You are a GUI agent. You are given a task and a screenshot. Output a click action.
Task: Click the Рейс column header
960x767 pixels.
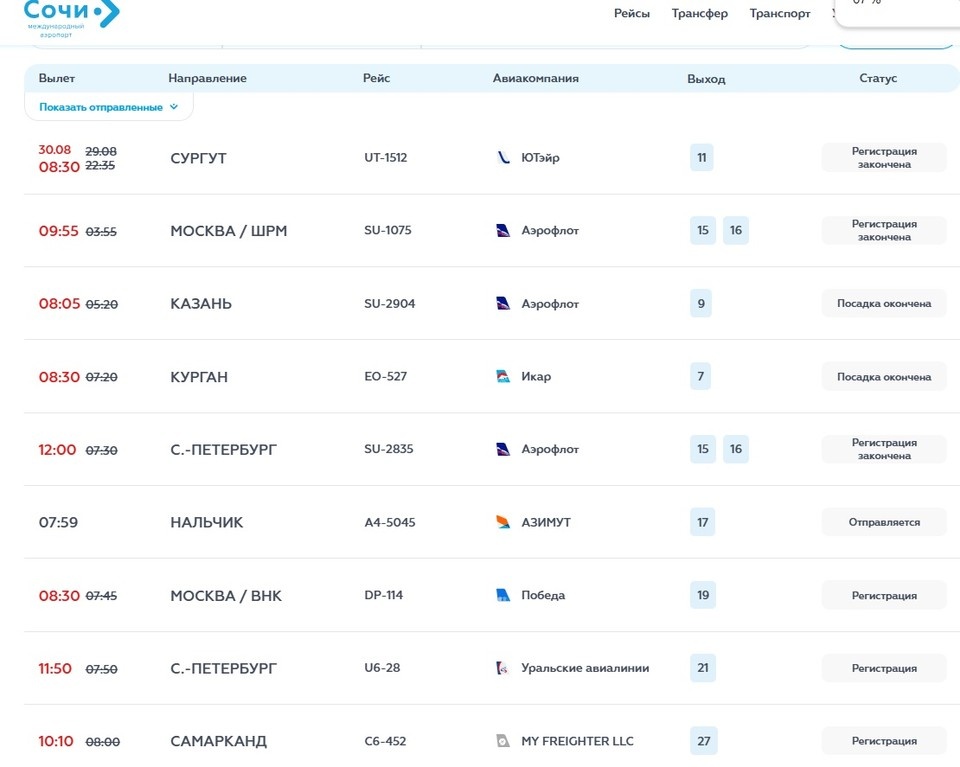point(377,78)
